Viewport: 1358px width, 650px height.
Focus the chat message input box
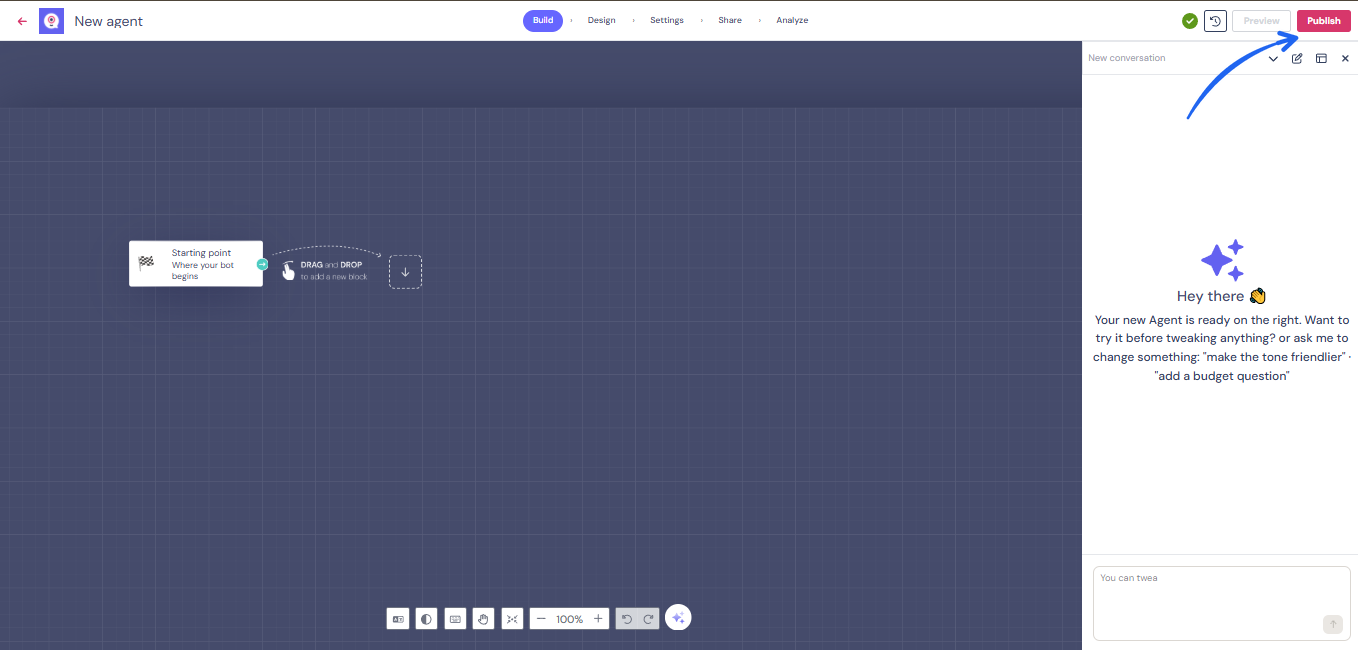point(1222,603)
